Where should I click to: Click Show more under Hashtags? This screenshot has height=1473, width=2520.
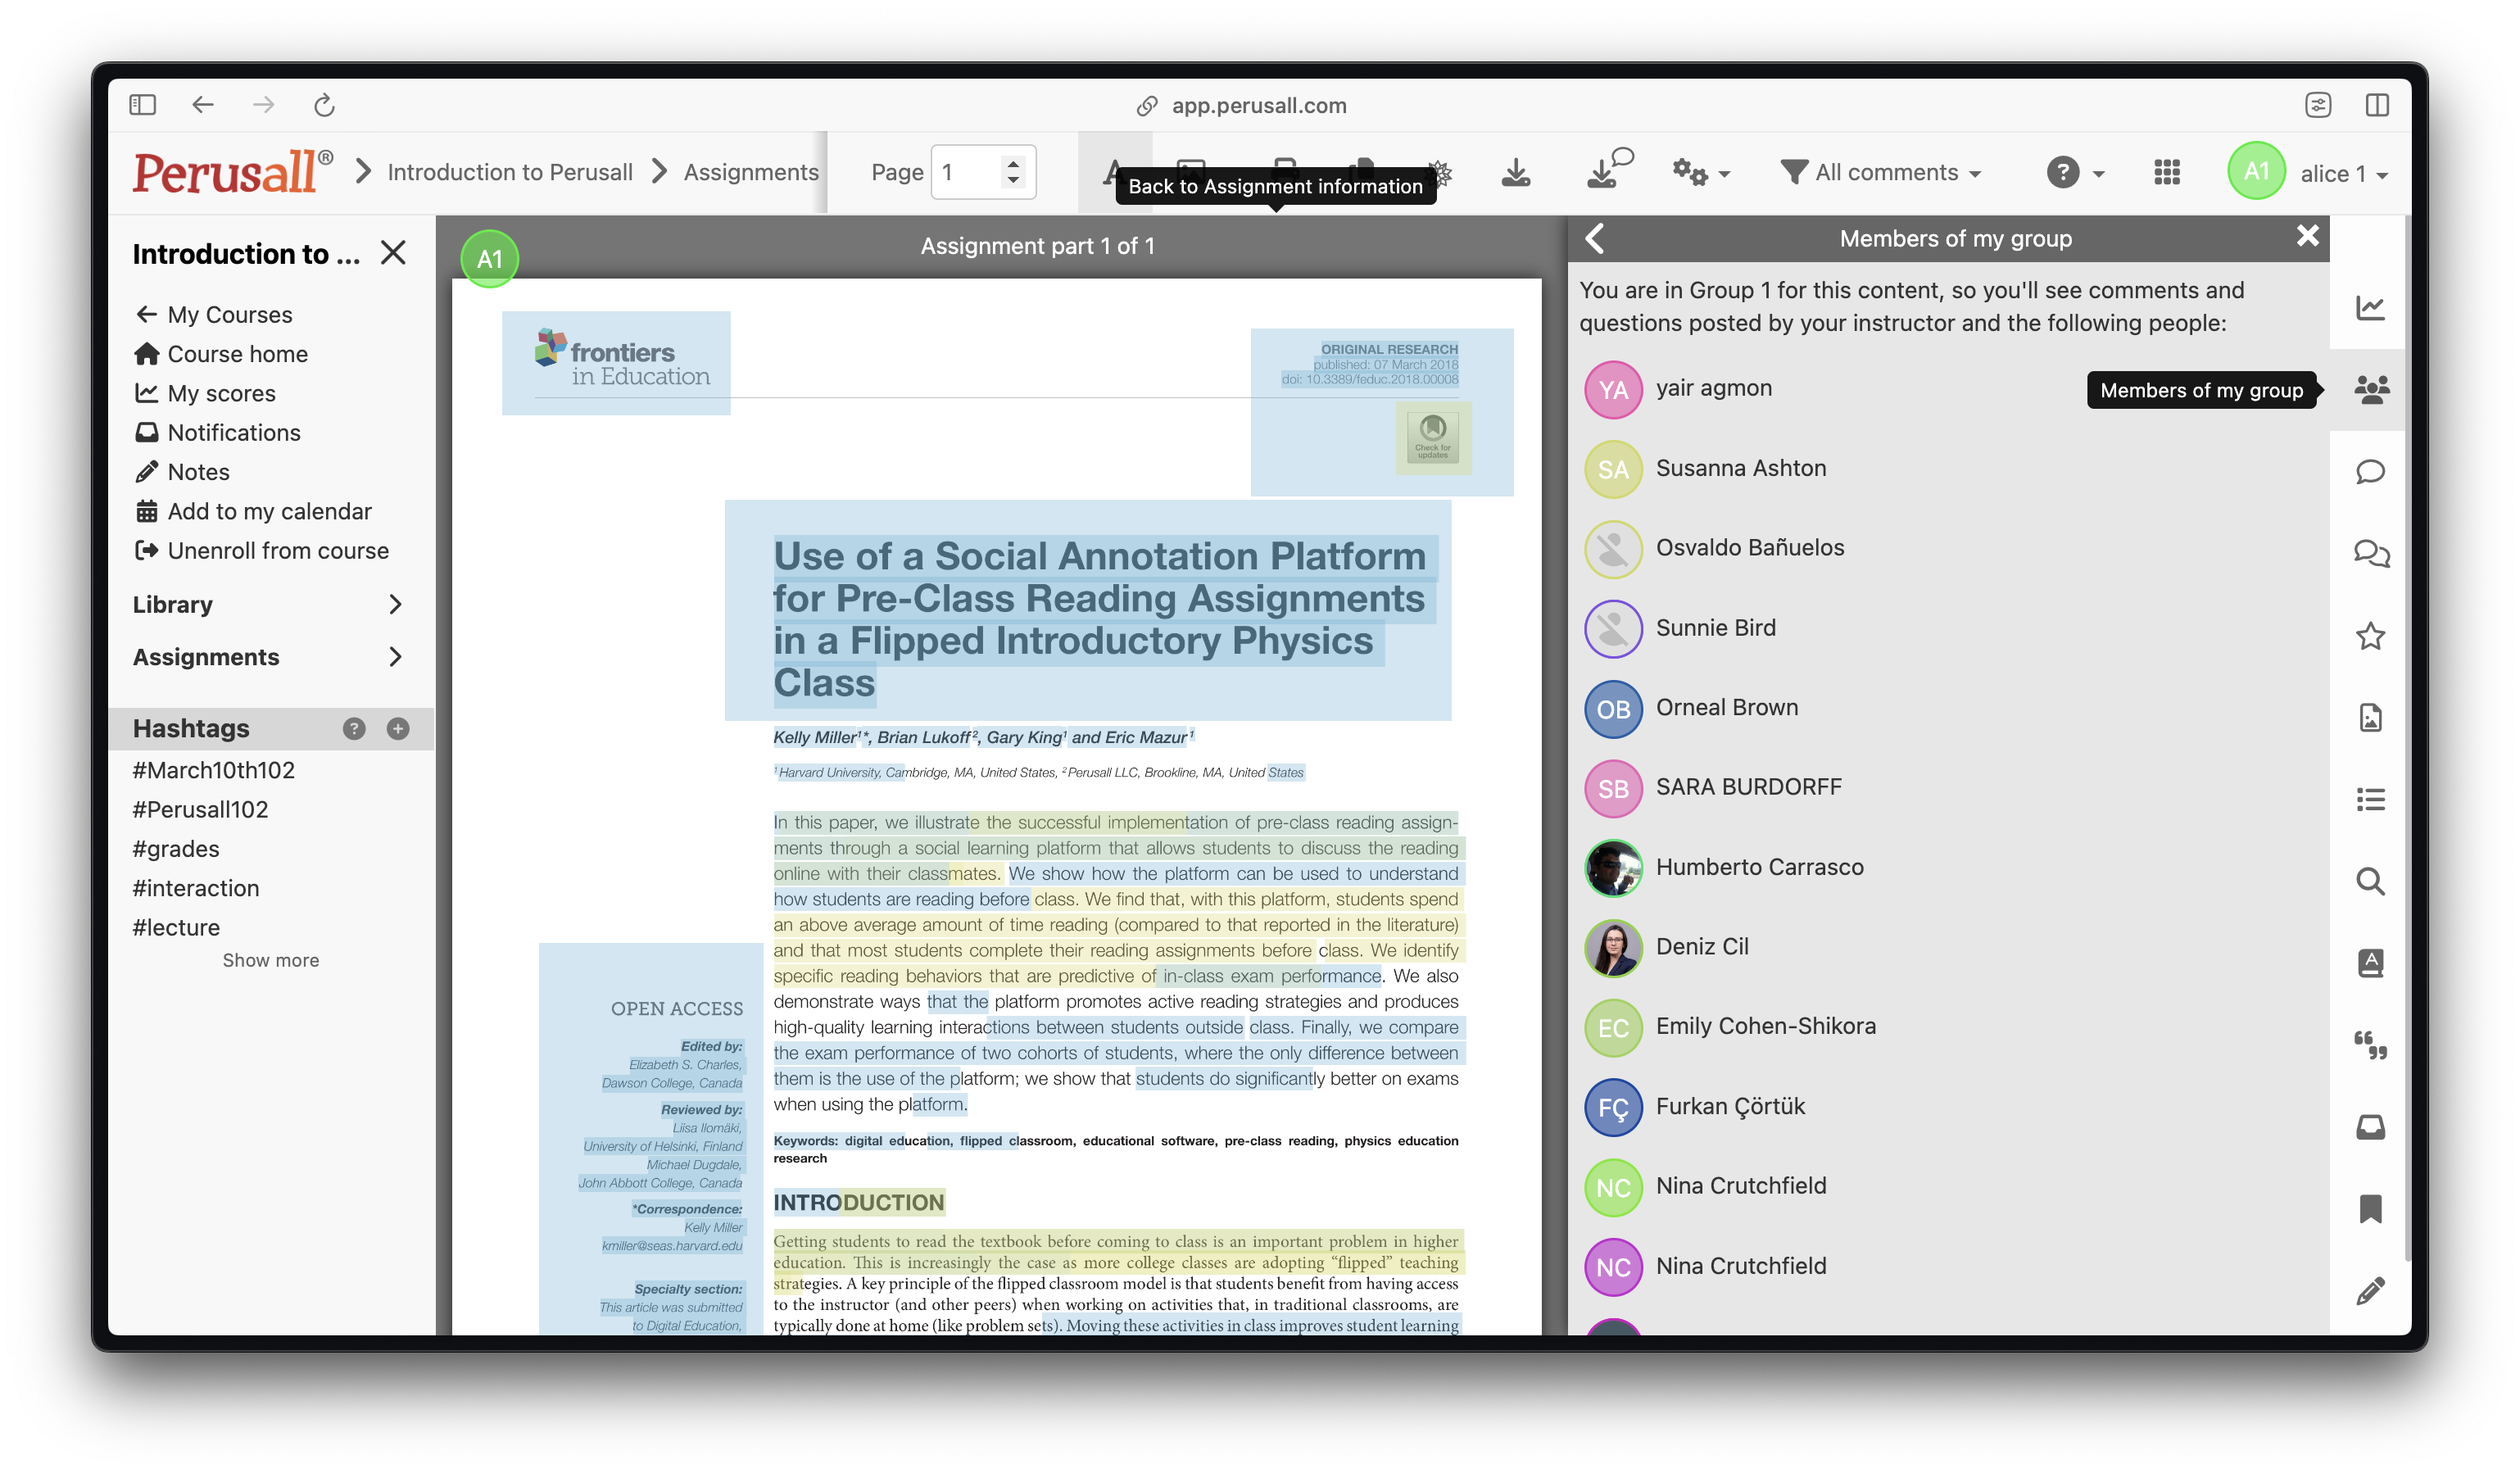[x=270, y=960]
